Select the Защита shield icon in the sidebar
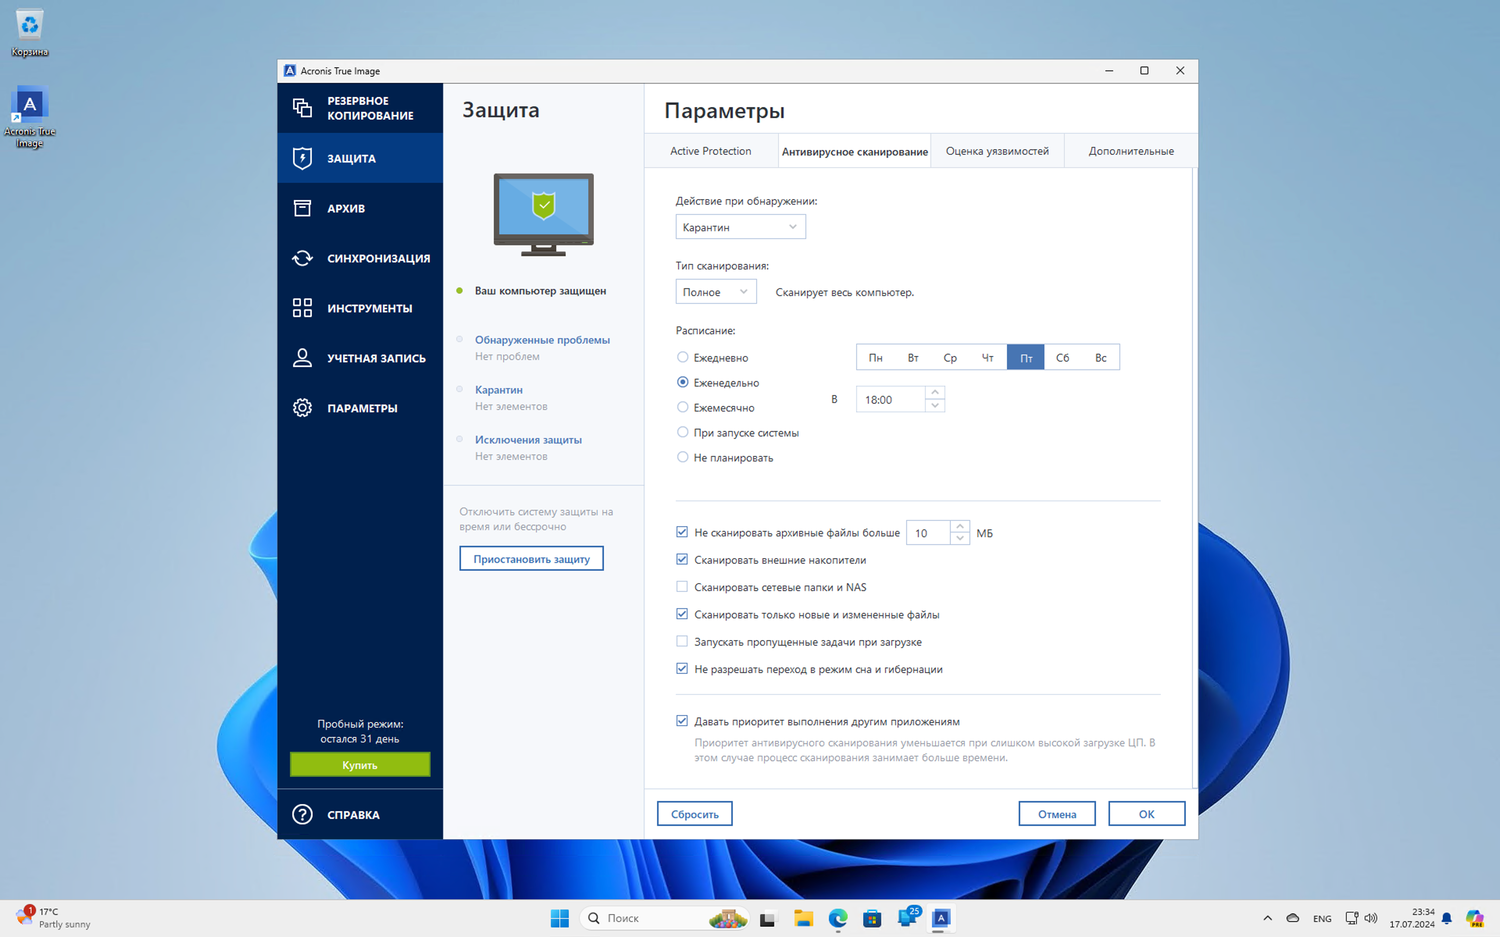The height and width of the screenshot is (937, 1500). click(302, 158)
